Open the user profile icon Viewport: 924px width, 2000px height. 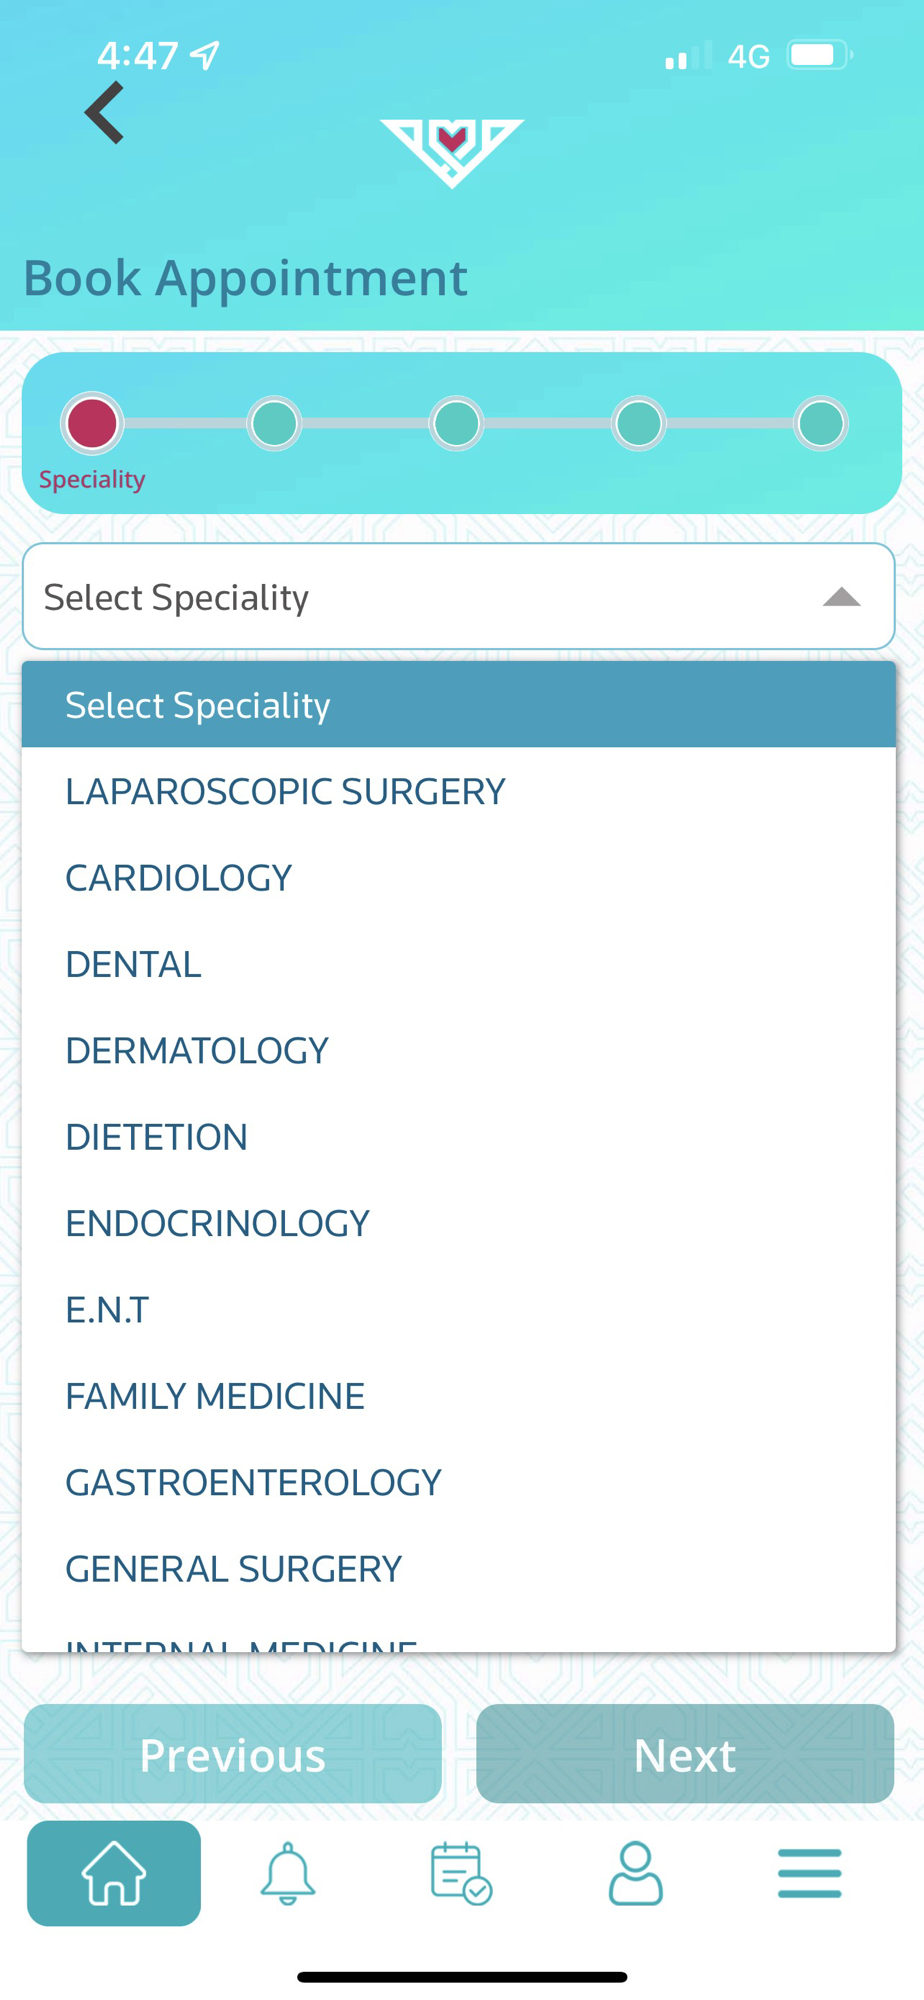[635, 1873]
